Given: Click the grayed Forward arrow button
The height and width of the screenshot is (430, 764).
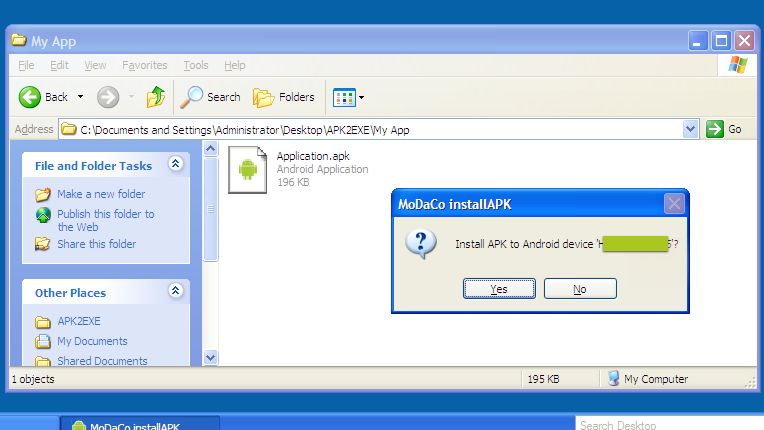Looking at the screenshot, I should pos(108,97).
